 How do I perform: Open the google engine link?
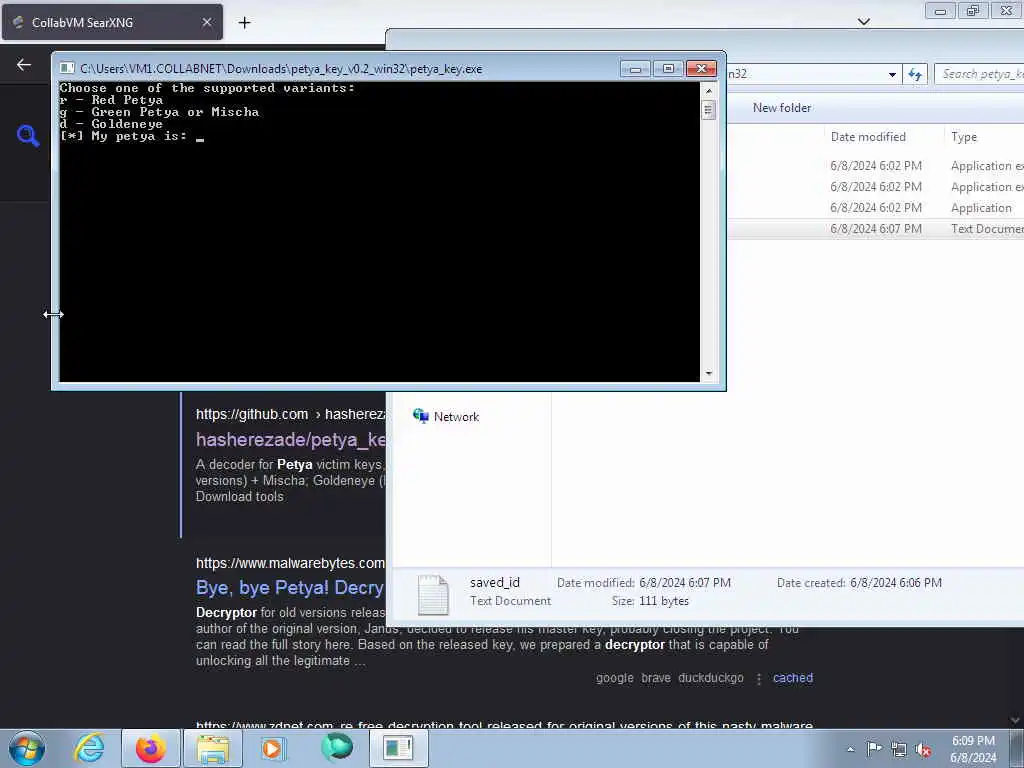click(615, 678)
